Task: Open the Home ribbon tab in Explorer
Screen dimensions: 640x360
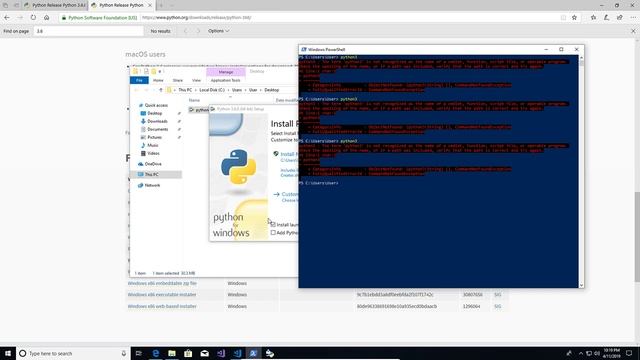Action: (158, 80)
